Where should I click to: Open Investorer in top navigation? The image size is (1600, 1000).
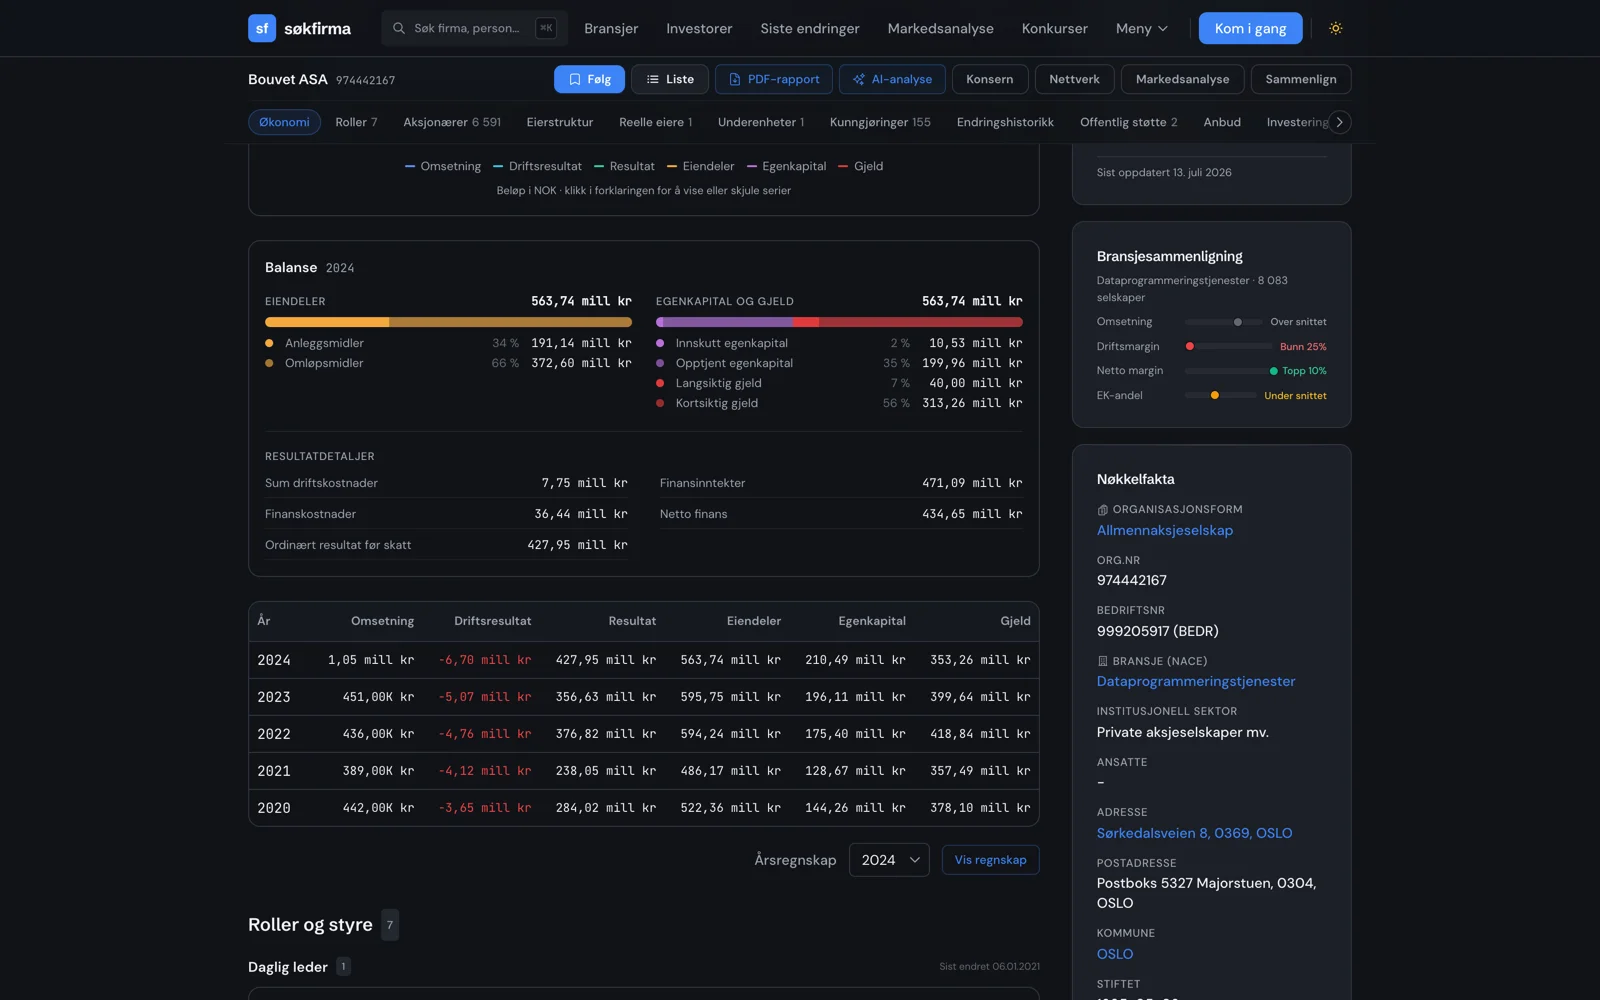tap(699, 28)
